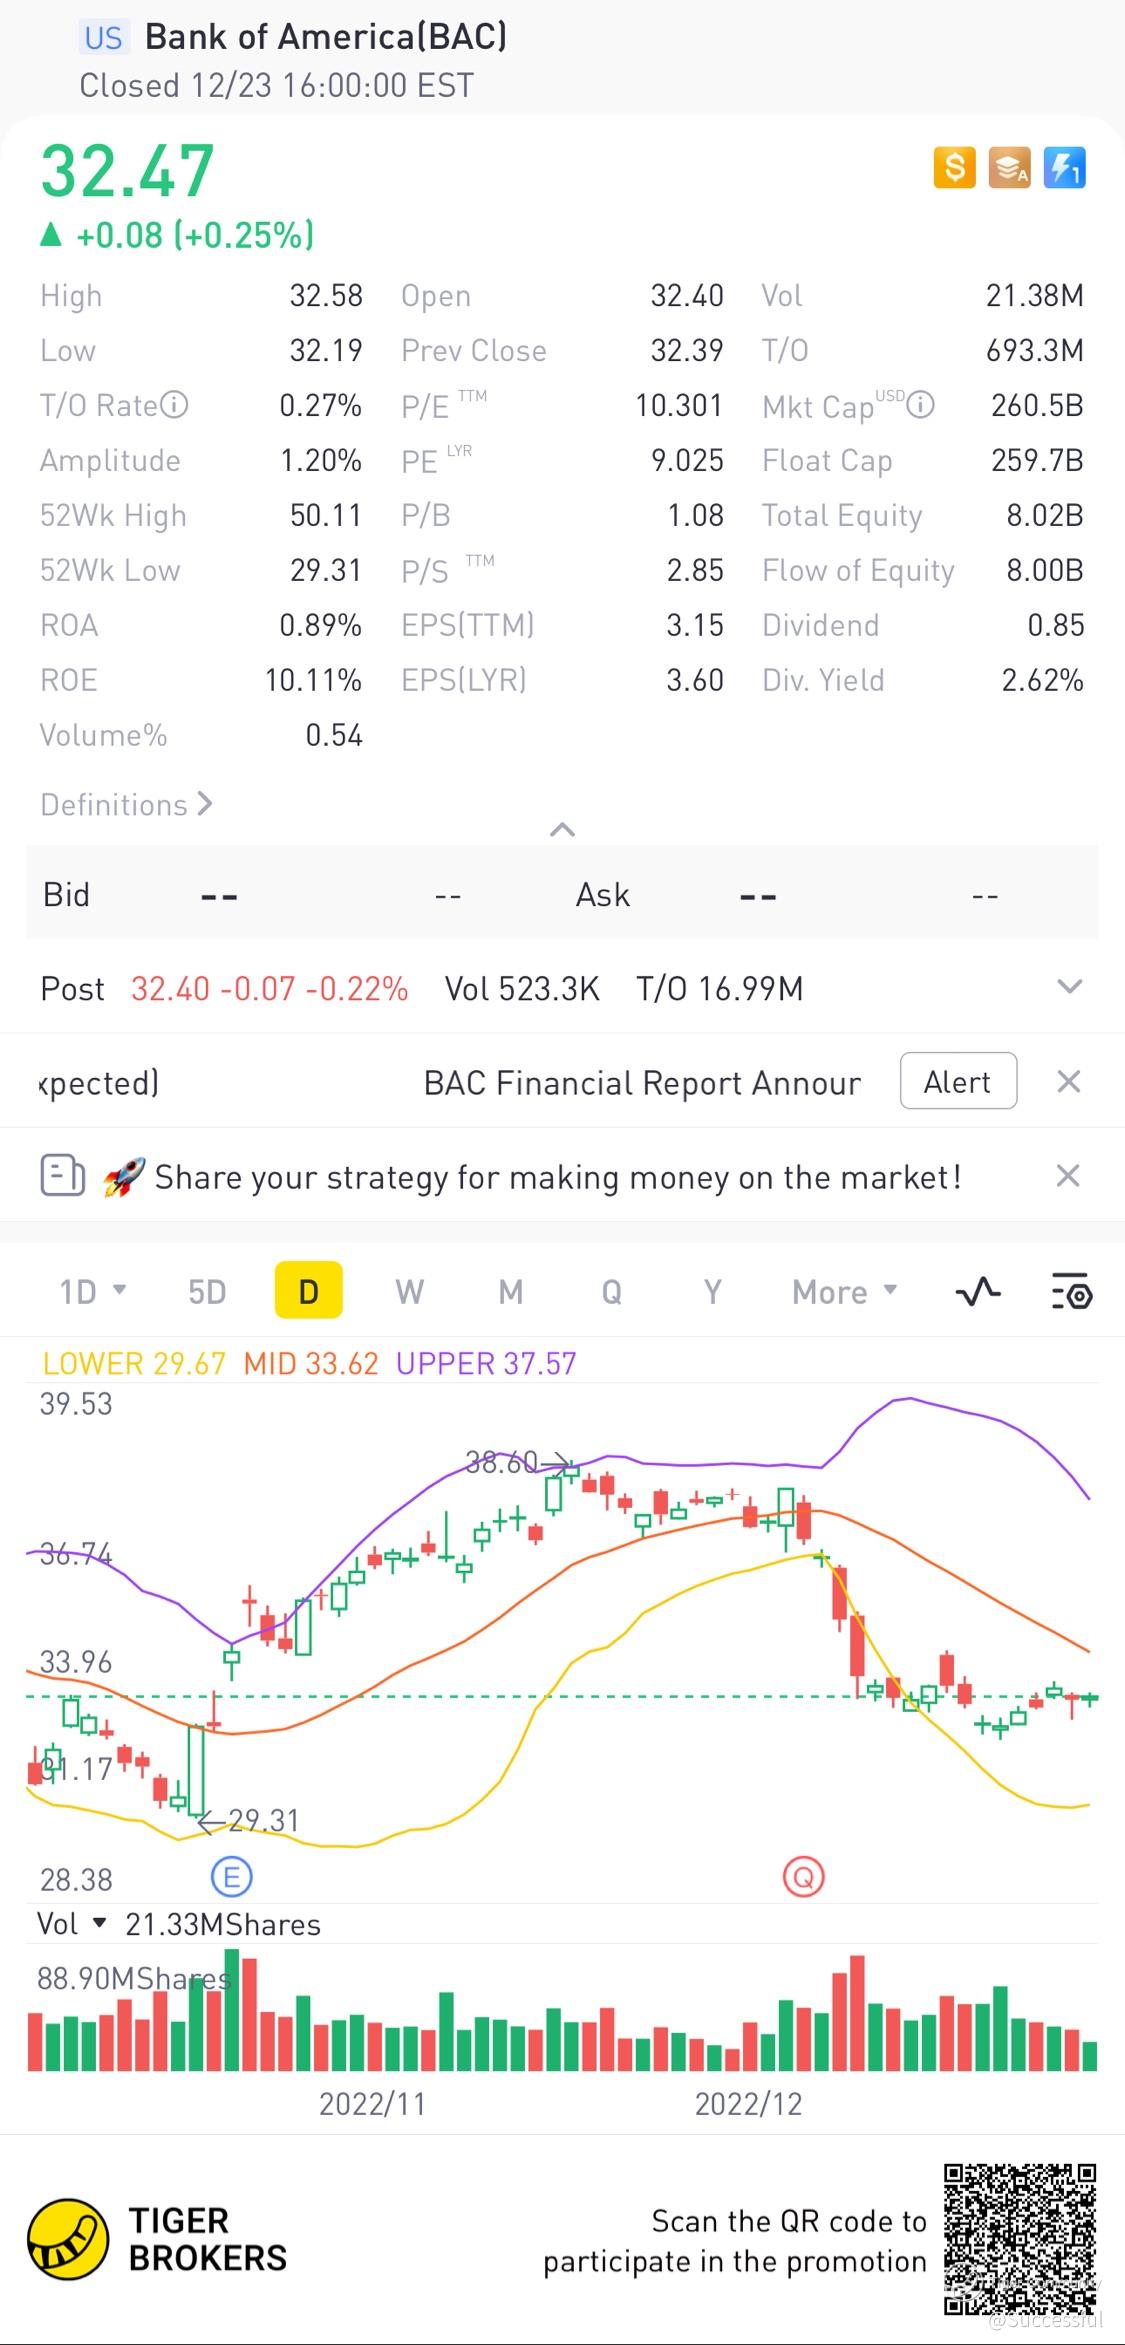Tap the orange dollar sign icon
The height and width of the screenshot is (2345, 1125).
954,168
